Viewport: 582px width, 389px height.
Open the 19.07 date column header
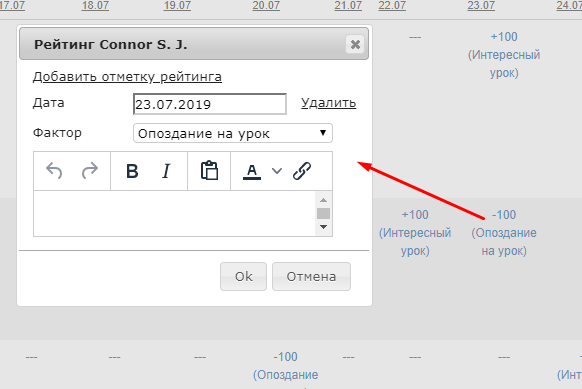tap(177, 6)
